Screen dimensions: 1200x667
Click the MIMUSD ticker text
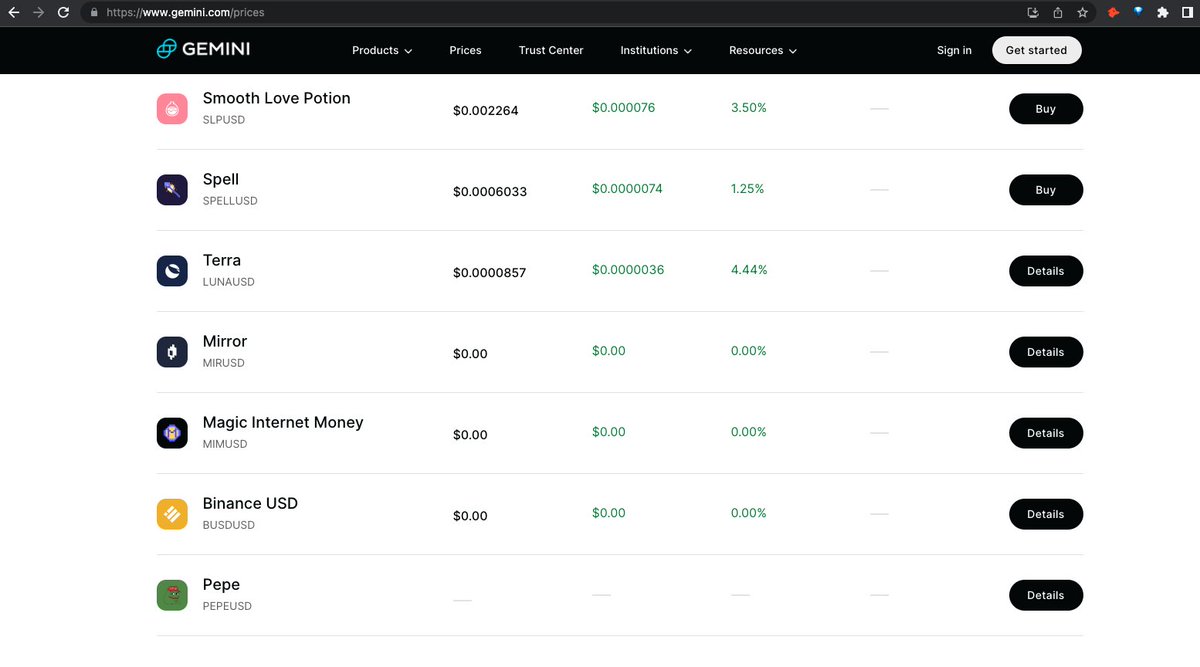[225, 444]
